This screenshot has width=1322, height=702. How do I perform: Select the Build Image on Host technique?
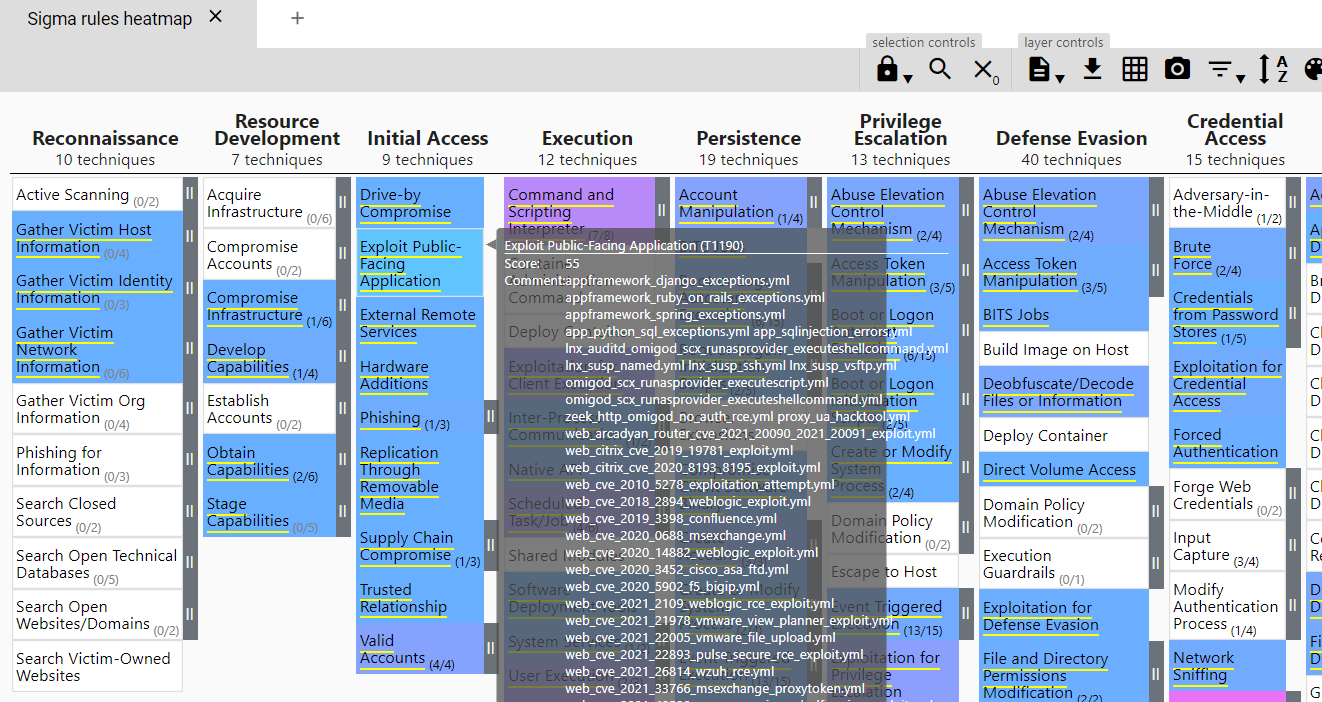click(1064, 349)
